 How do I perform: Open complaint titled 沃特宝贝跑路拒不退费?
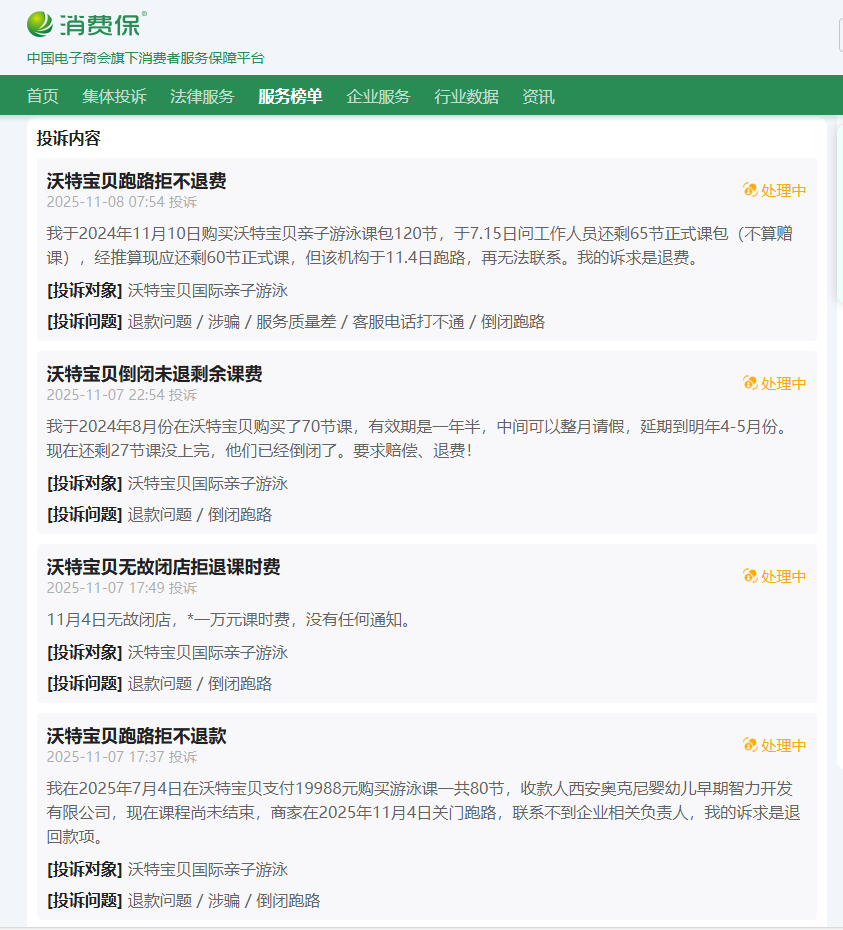point(136,181)
